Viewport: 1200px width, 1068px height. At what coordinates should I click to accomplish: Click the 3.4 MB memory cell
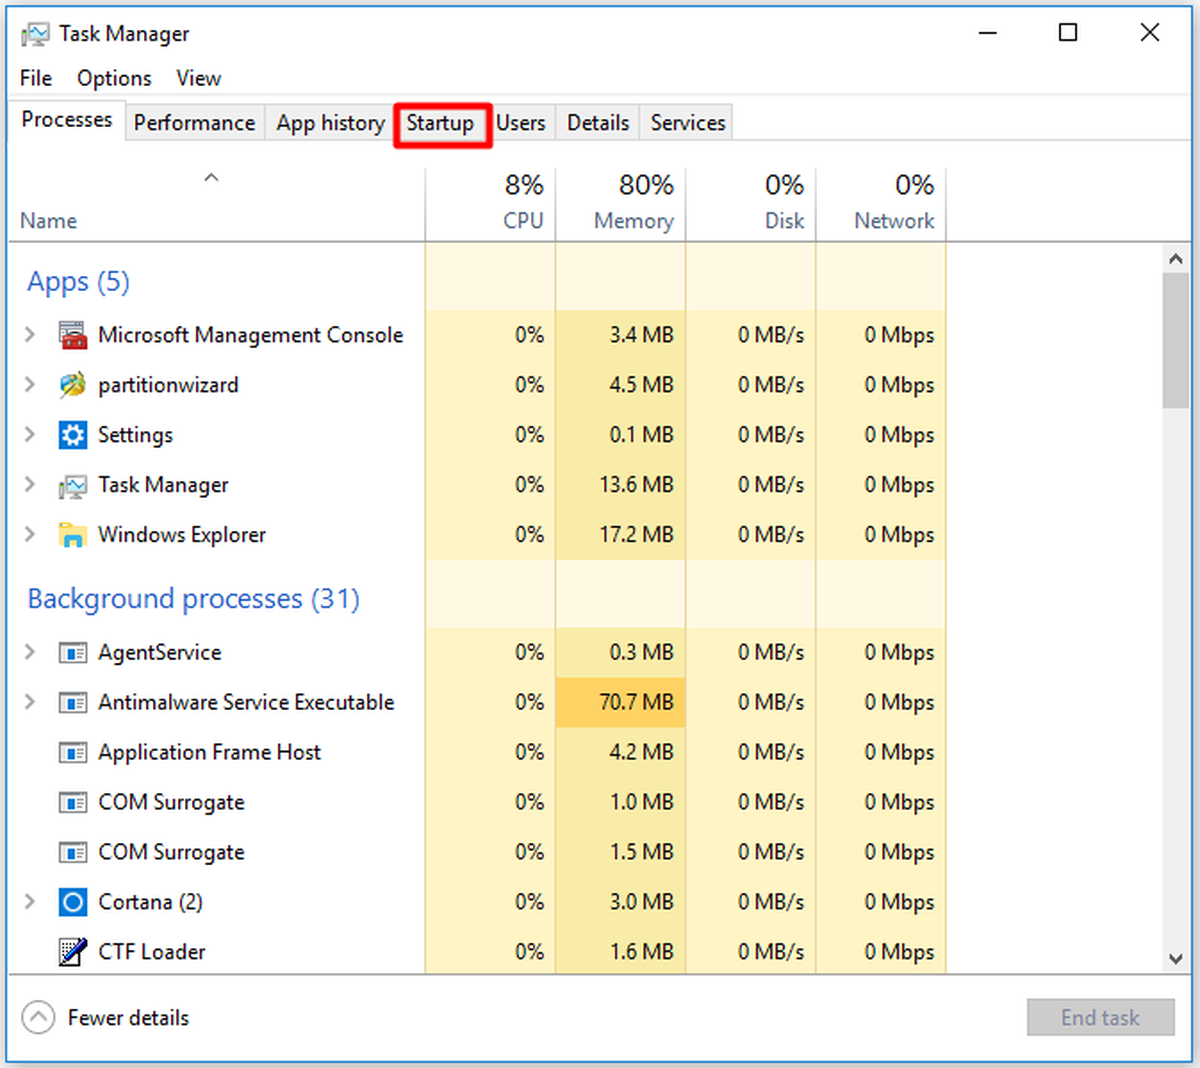(620, 335)
